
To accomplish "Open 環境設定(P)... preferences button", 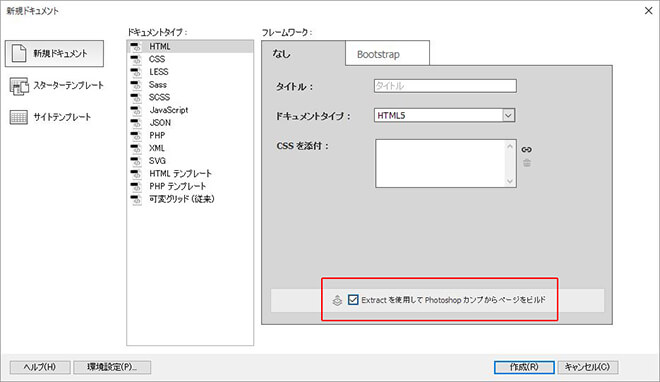I will [112, 367].
